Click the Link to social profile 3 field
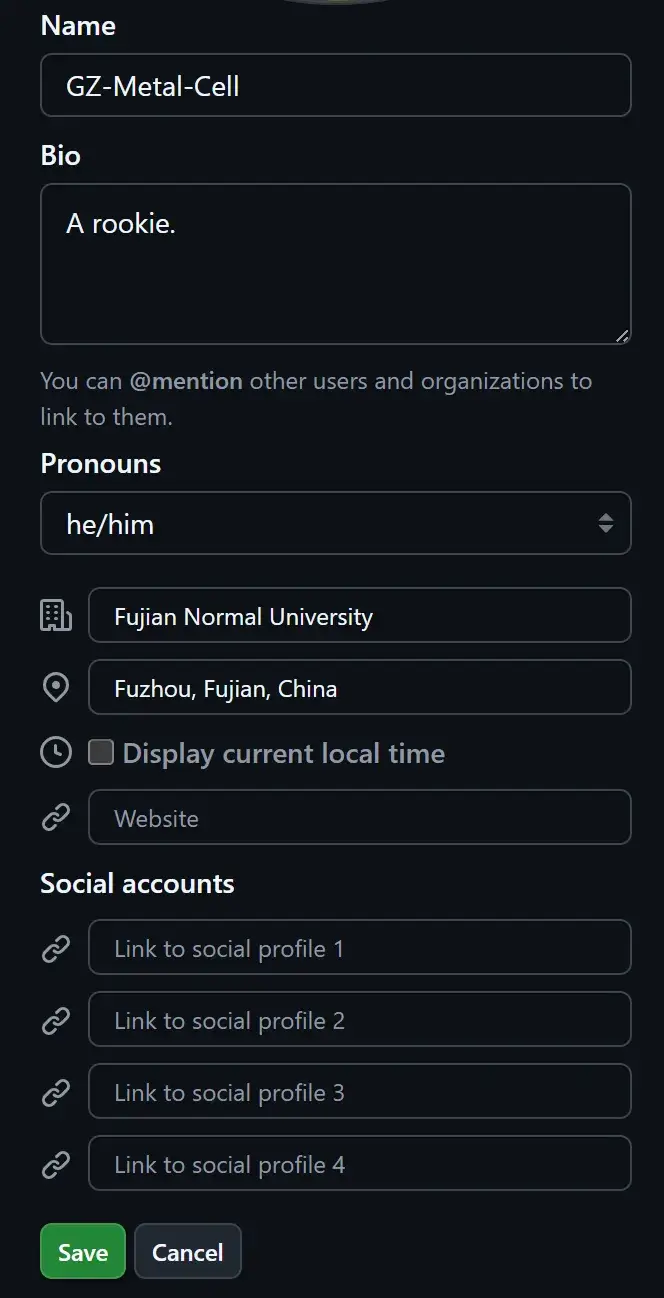The width and height of the screenshot is (664, 1298). pyautogui.click(x=360, y=1092)
